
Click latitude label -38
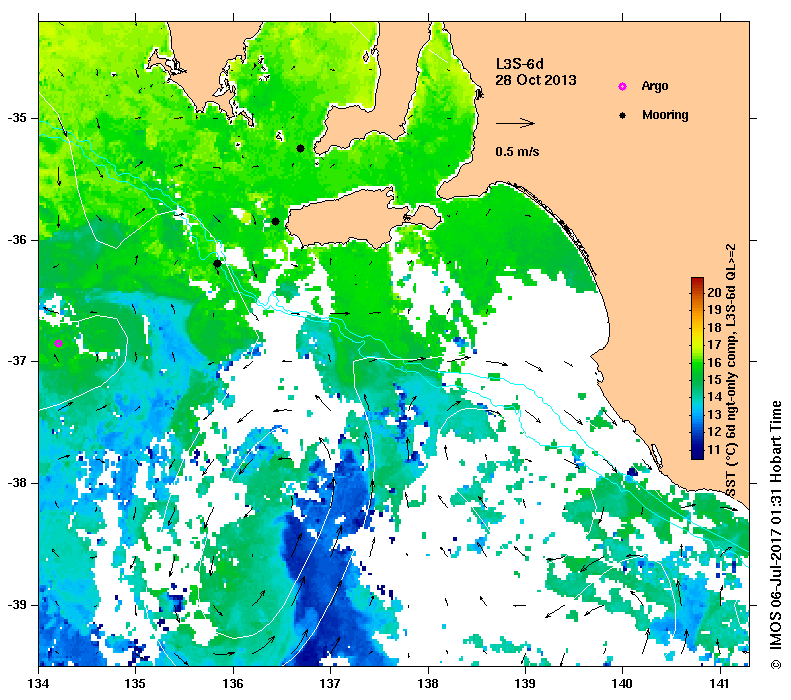click(x=17, y=483)
